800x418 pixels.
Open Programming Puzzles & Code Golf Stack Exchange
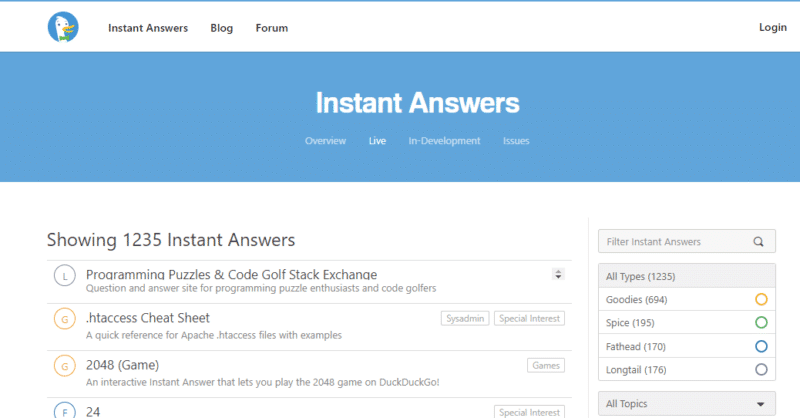(x=232, y=274)
